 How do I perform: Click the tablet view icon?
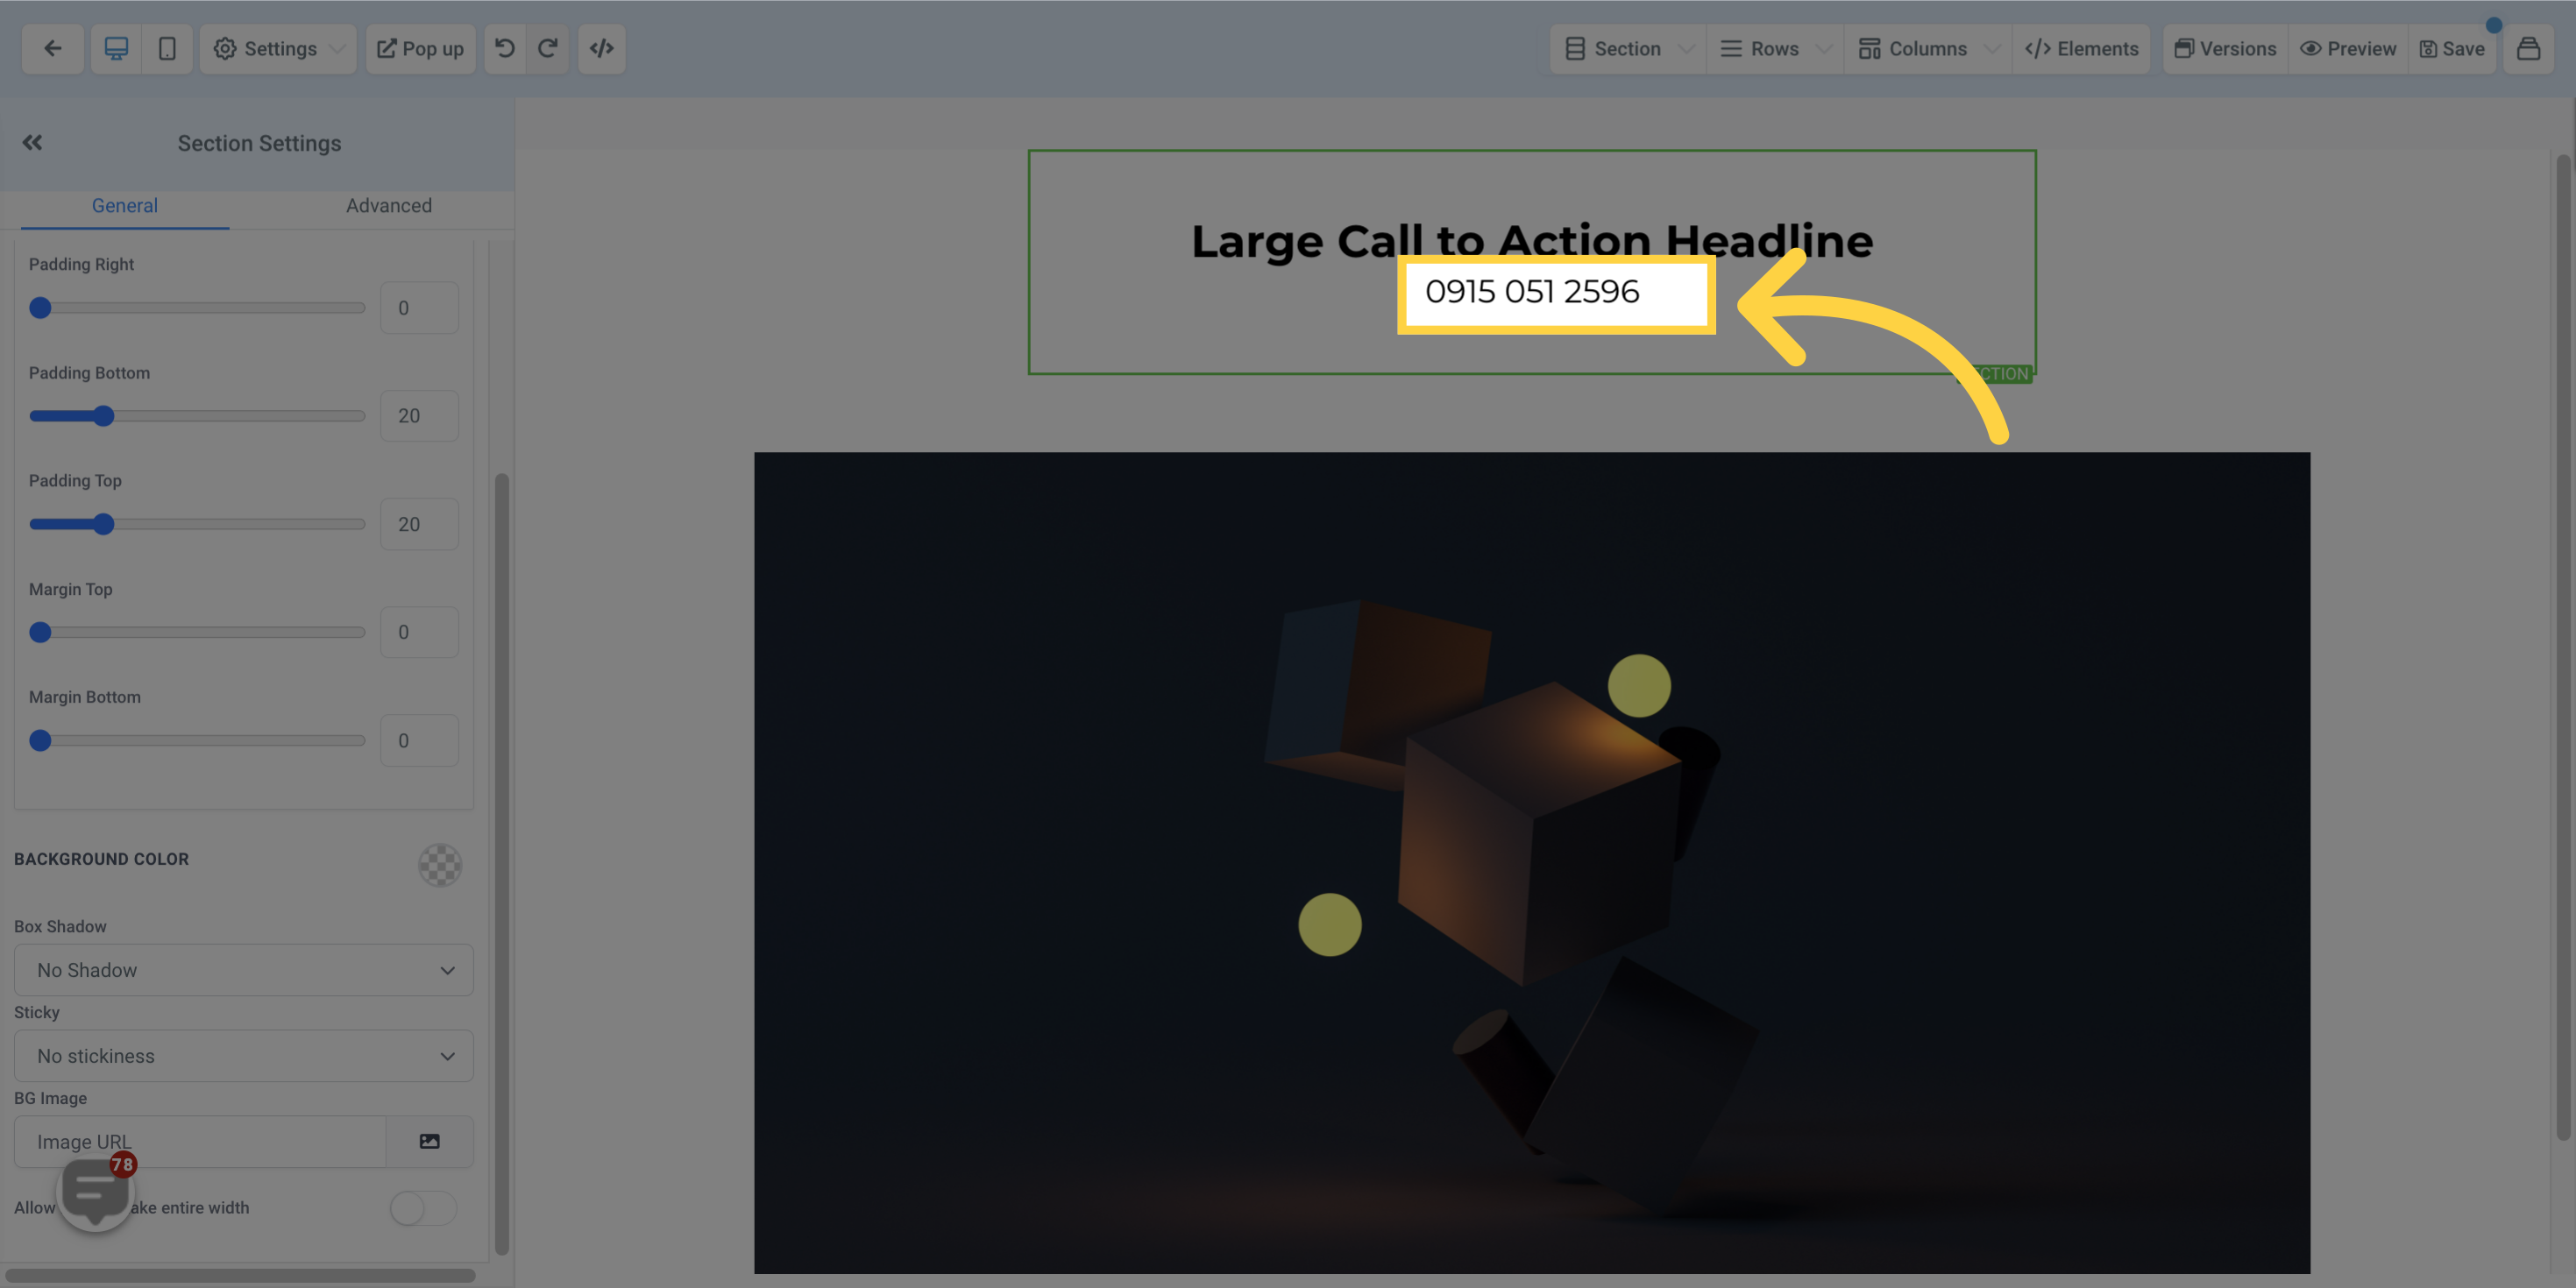click(x=167, y=47)
